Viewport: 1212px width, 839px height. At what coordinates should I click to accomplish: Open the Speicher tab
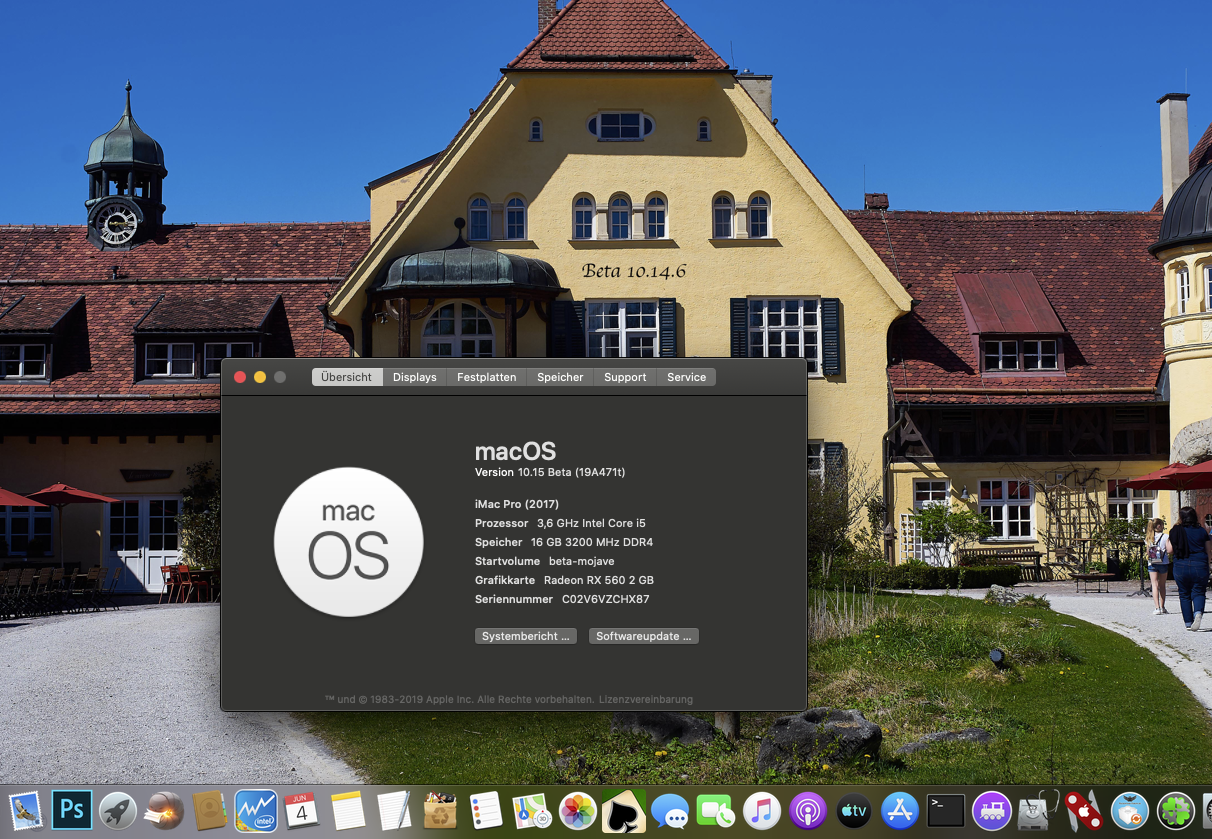(x=560, y=377)
